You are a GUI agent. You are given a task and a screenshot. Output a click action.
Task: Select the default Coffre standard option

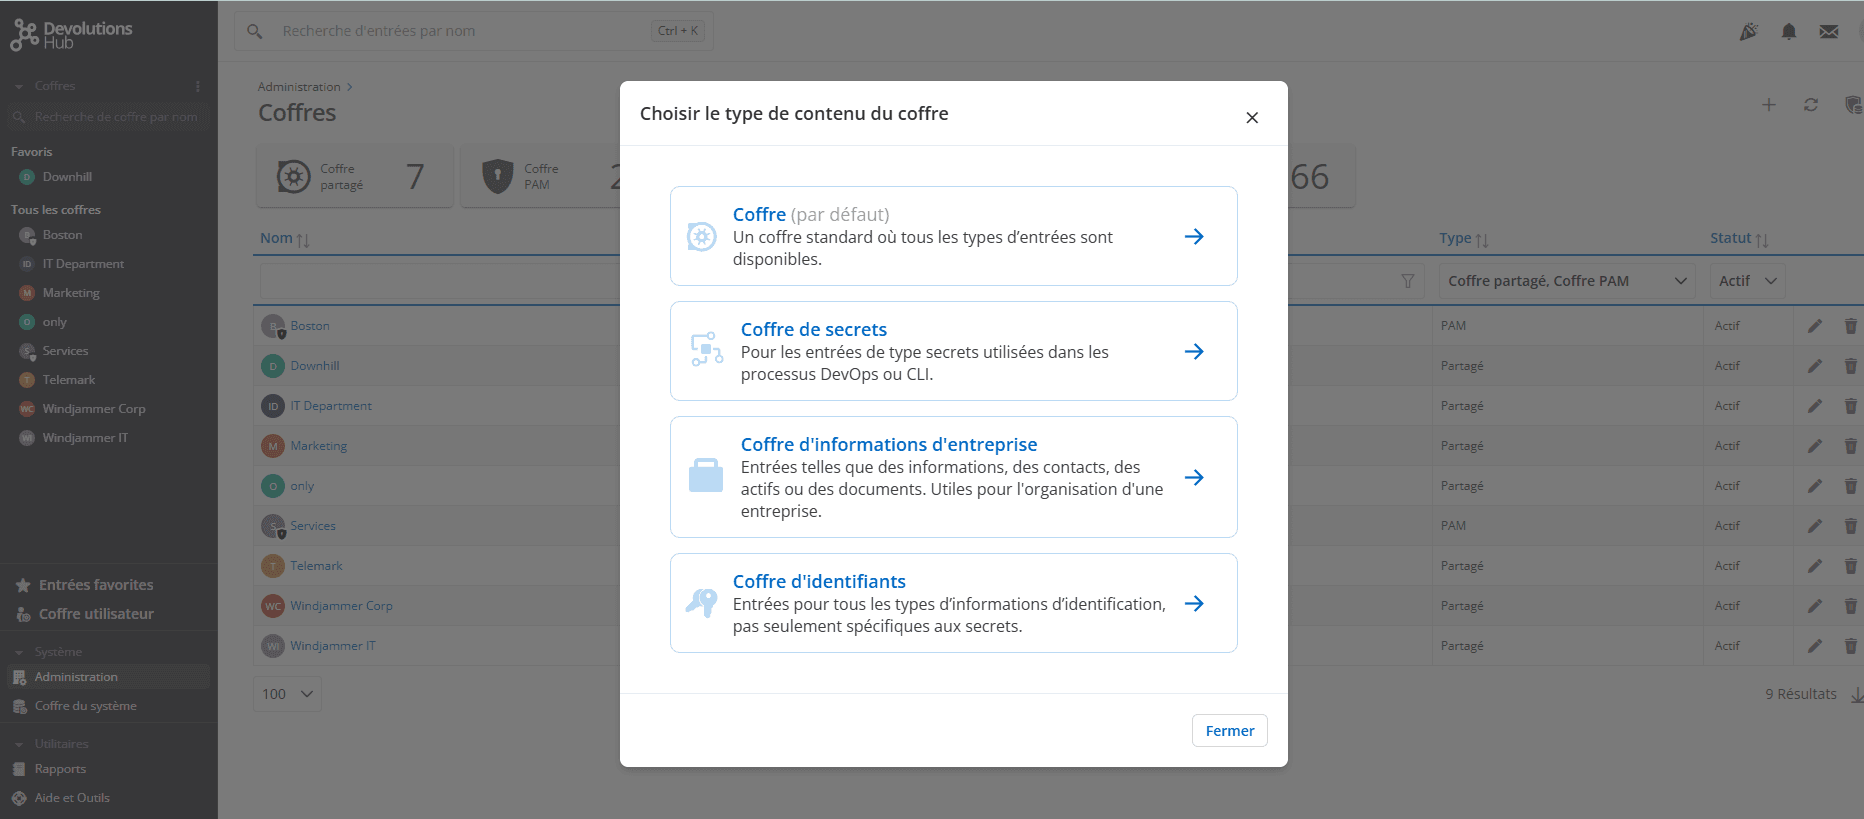point(953,236)
